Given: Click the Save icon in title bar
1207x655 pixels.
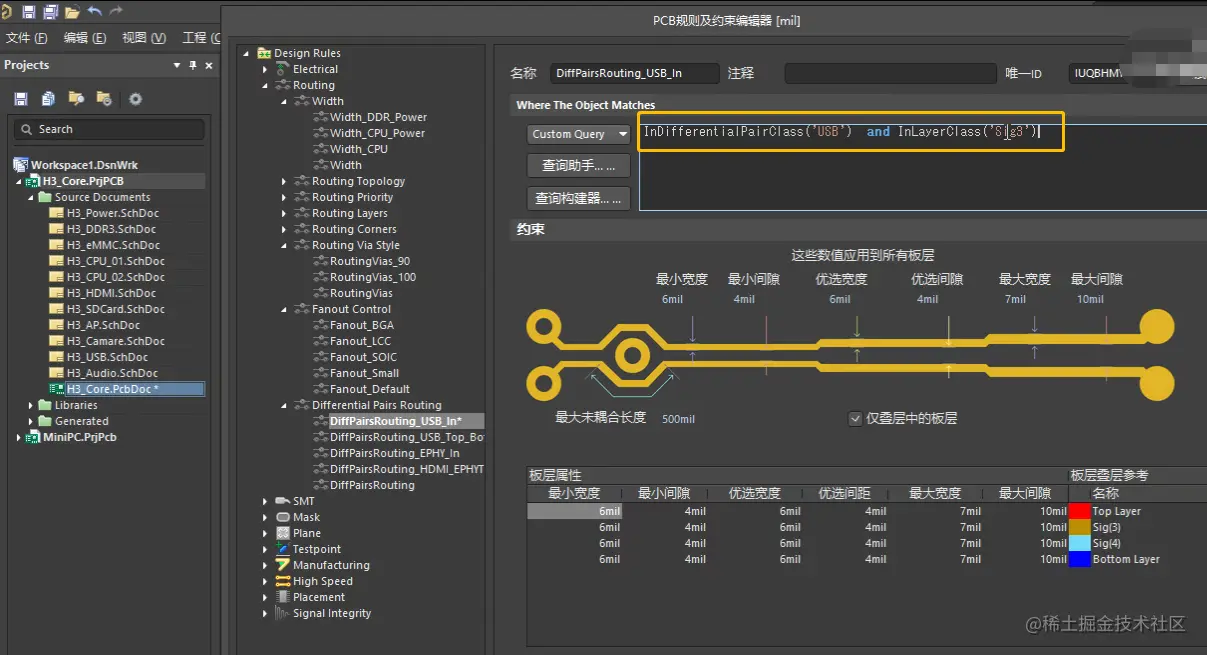Looking at the screenshot, I should [x=28, y=12].
